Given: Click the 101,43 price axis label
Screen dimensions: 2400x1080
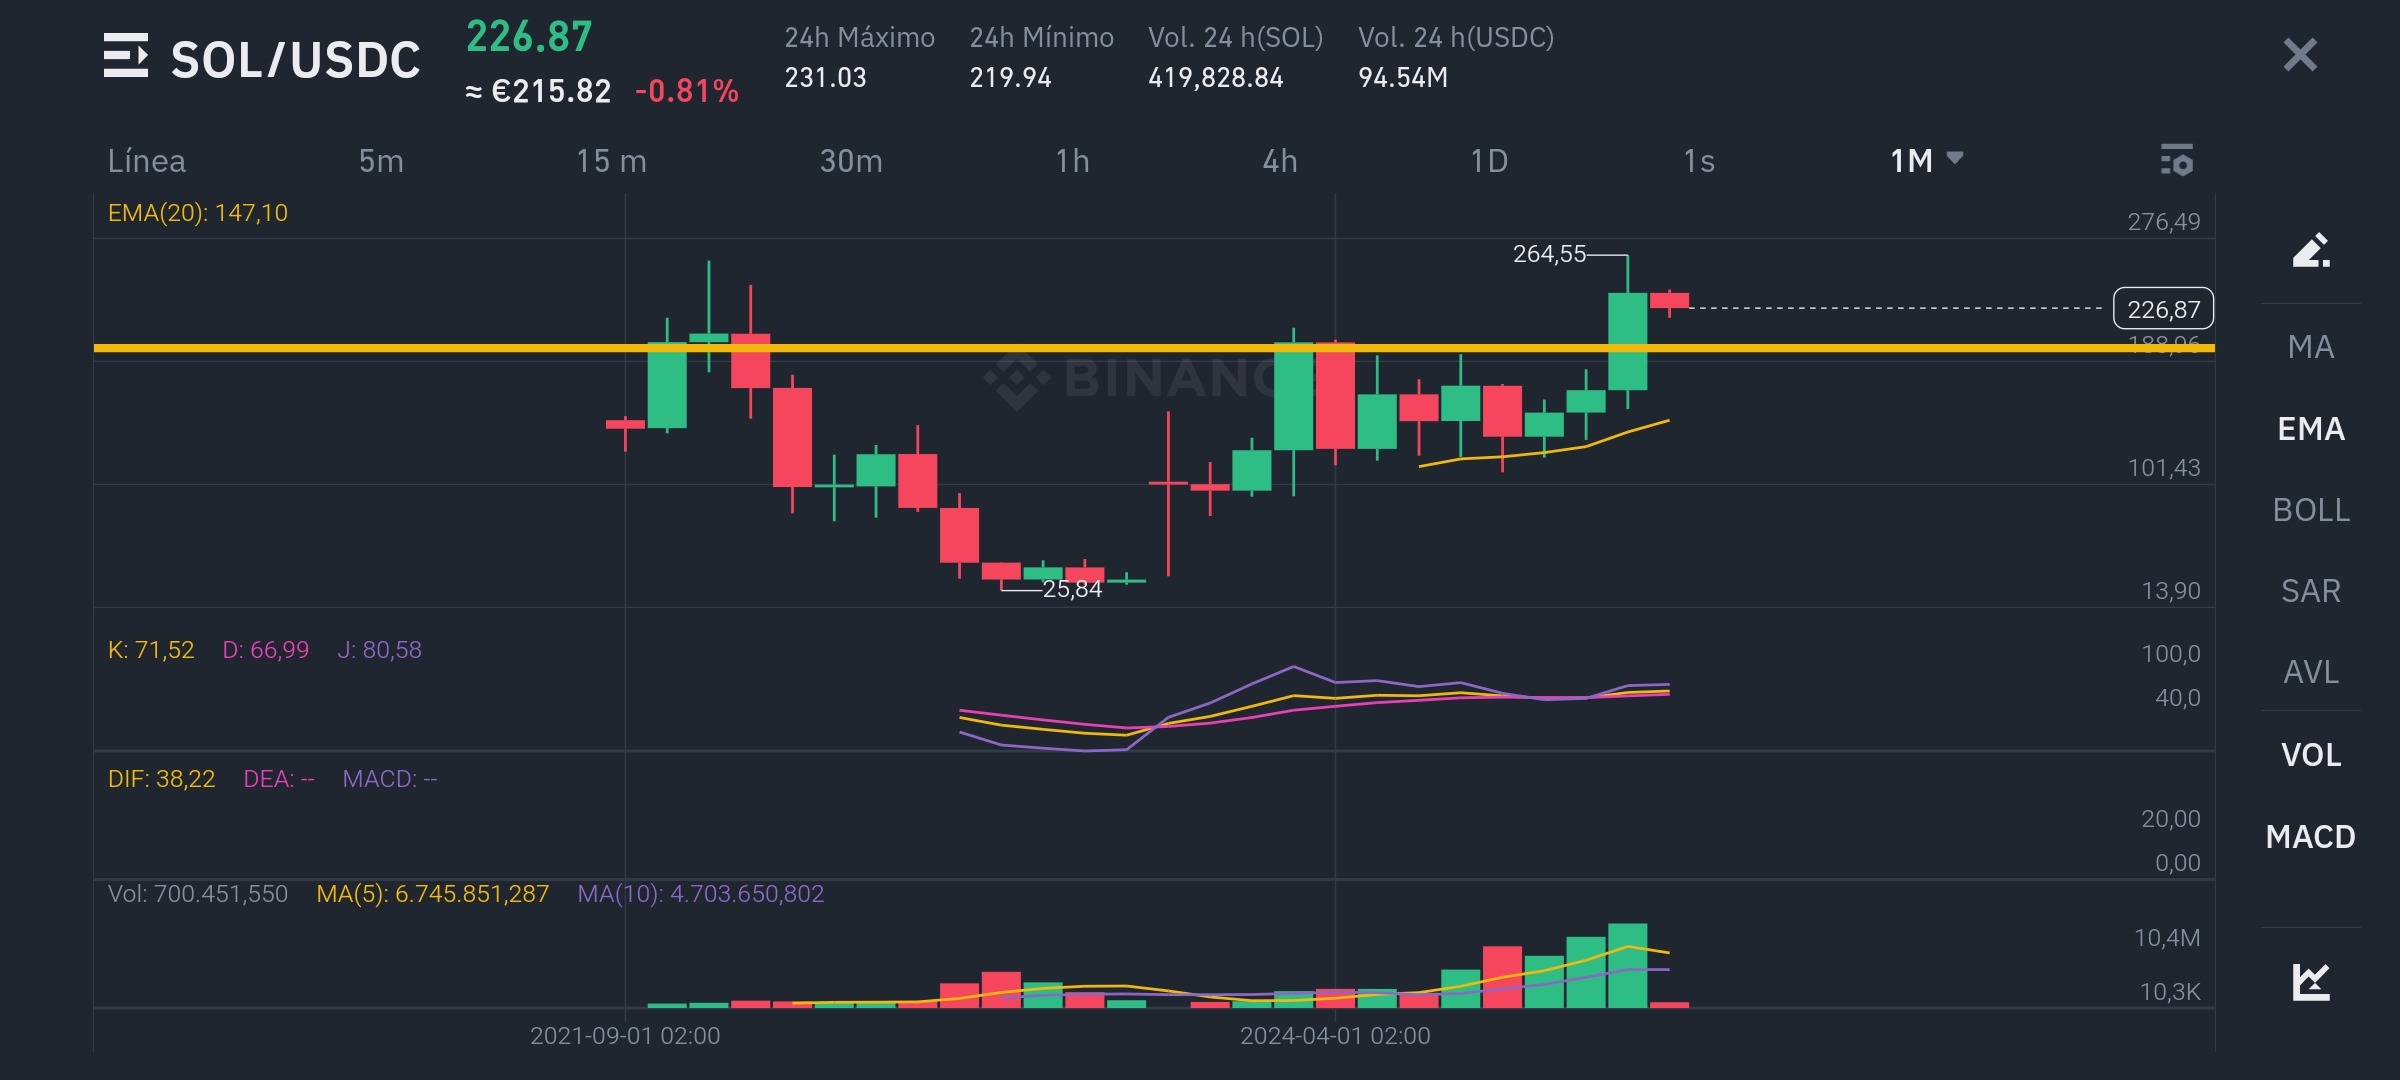Looking at the screenshot, I should [2164, 468].
